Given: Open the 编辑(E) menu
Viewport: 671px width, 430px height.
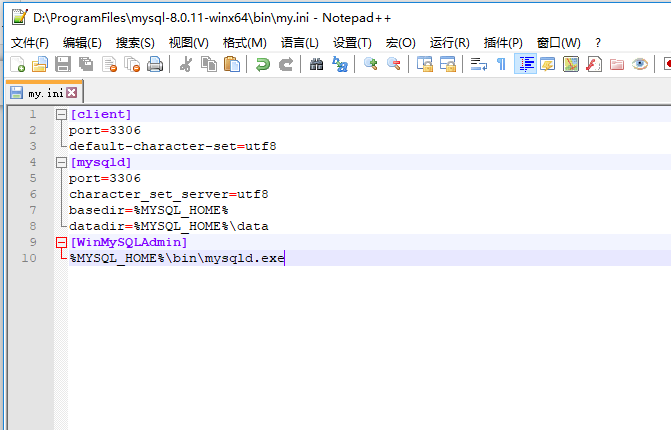Looking at the screenshot, I should [x=82, y=43].
